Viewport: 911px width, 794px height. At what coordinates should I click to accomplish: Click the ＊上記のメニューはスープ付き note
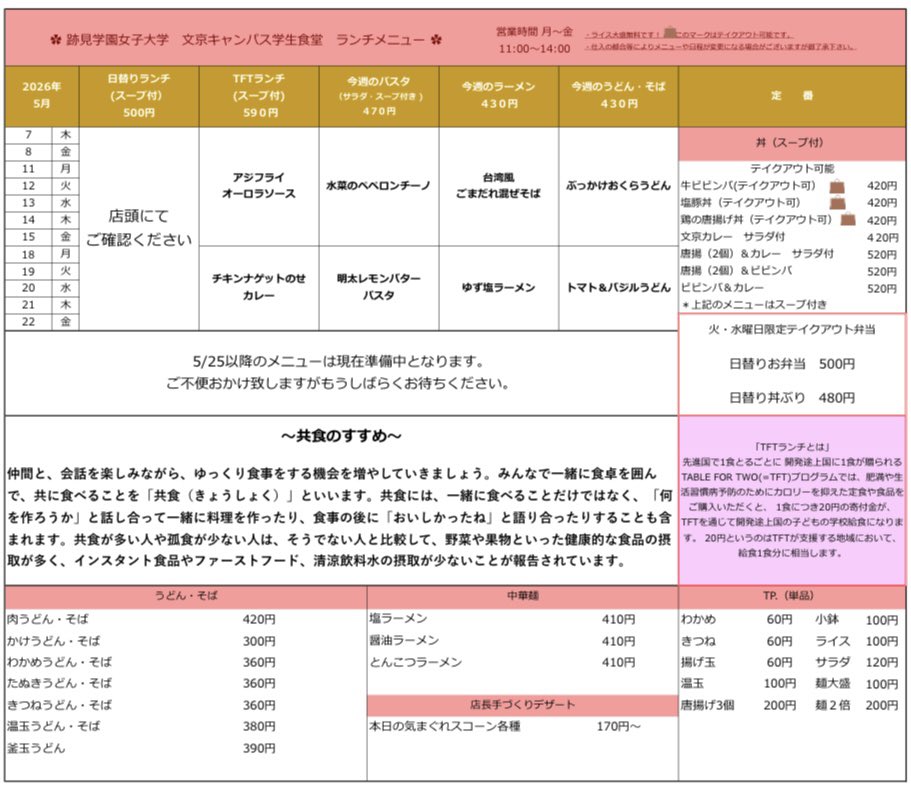tap(754, 304)
